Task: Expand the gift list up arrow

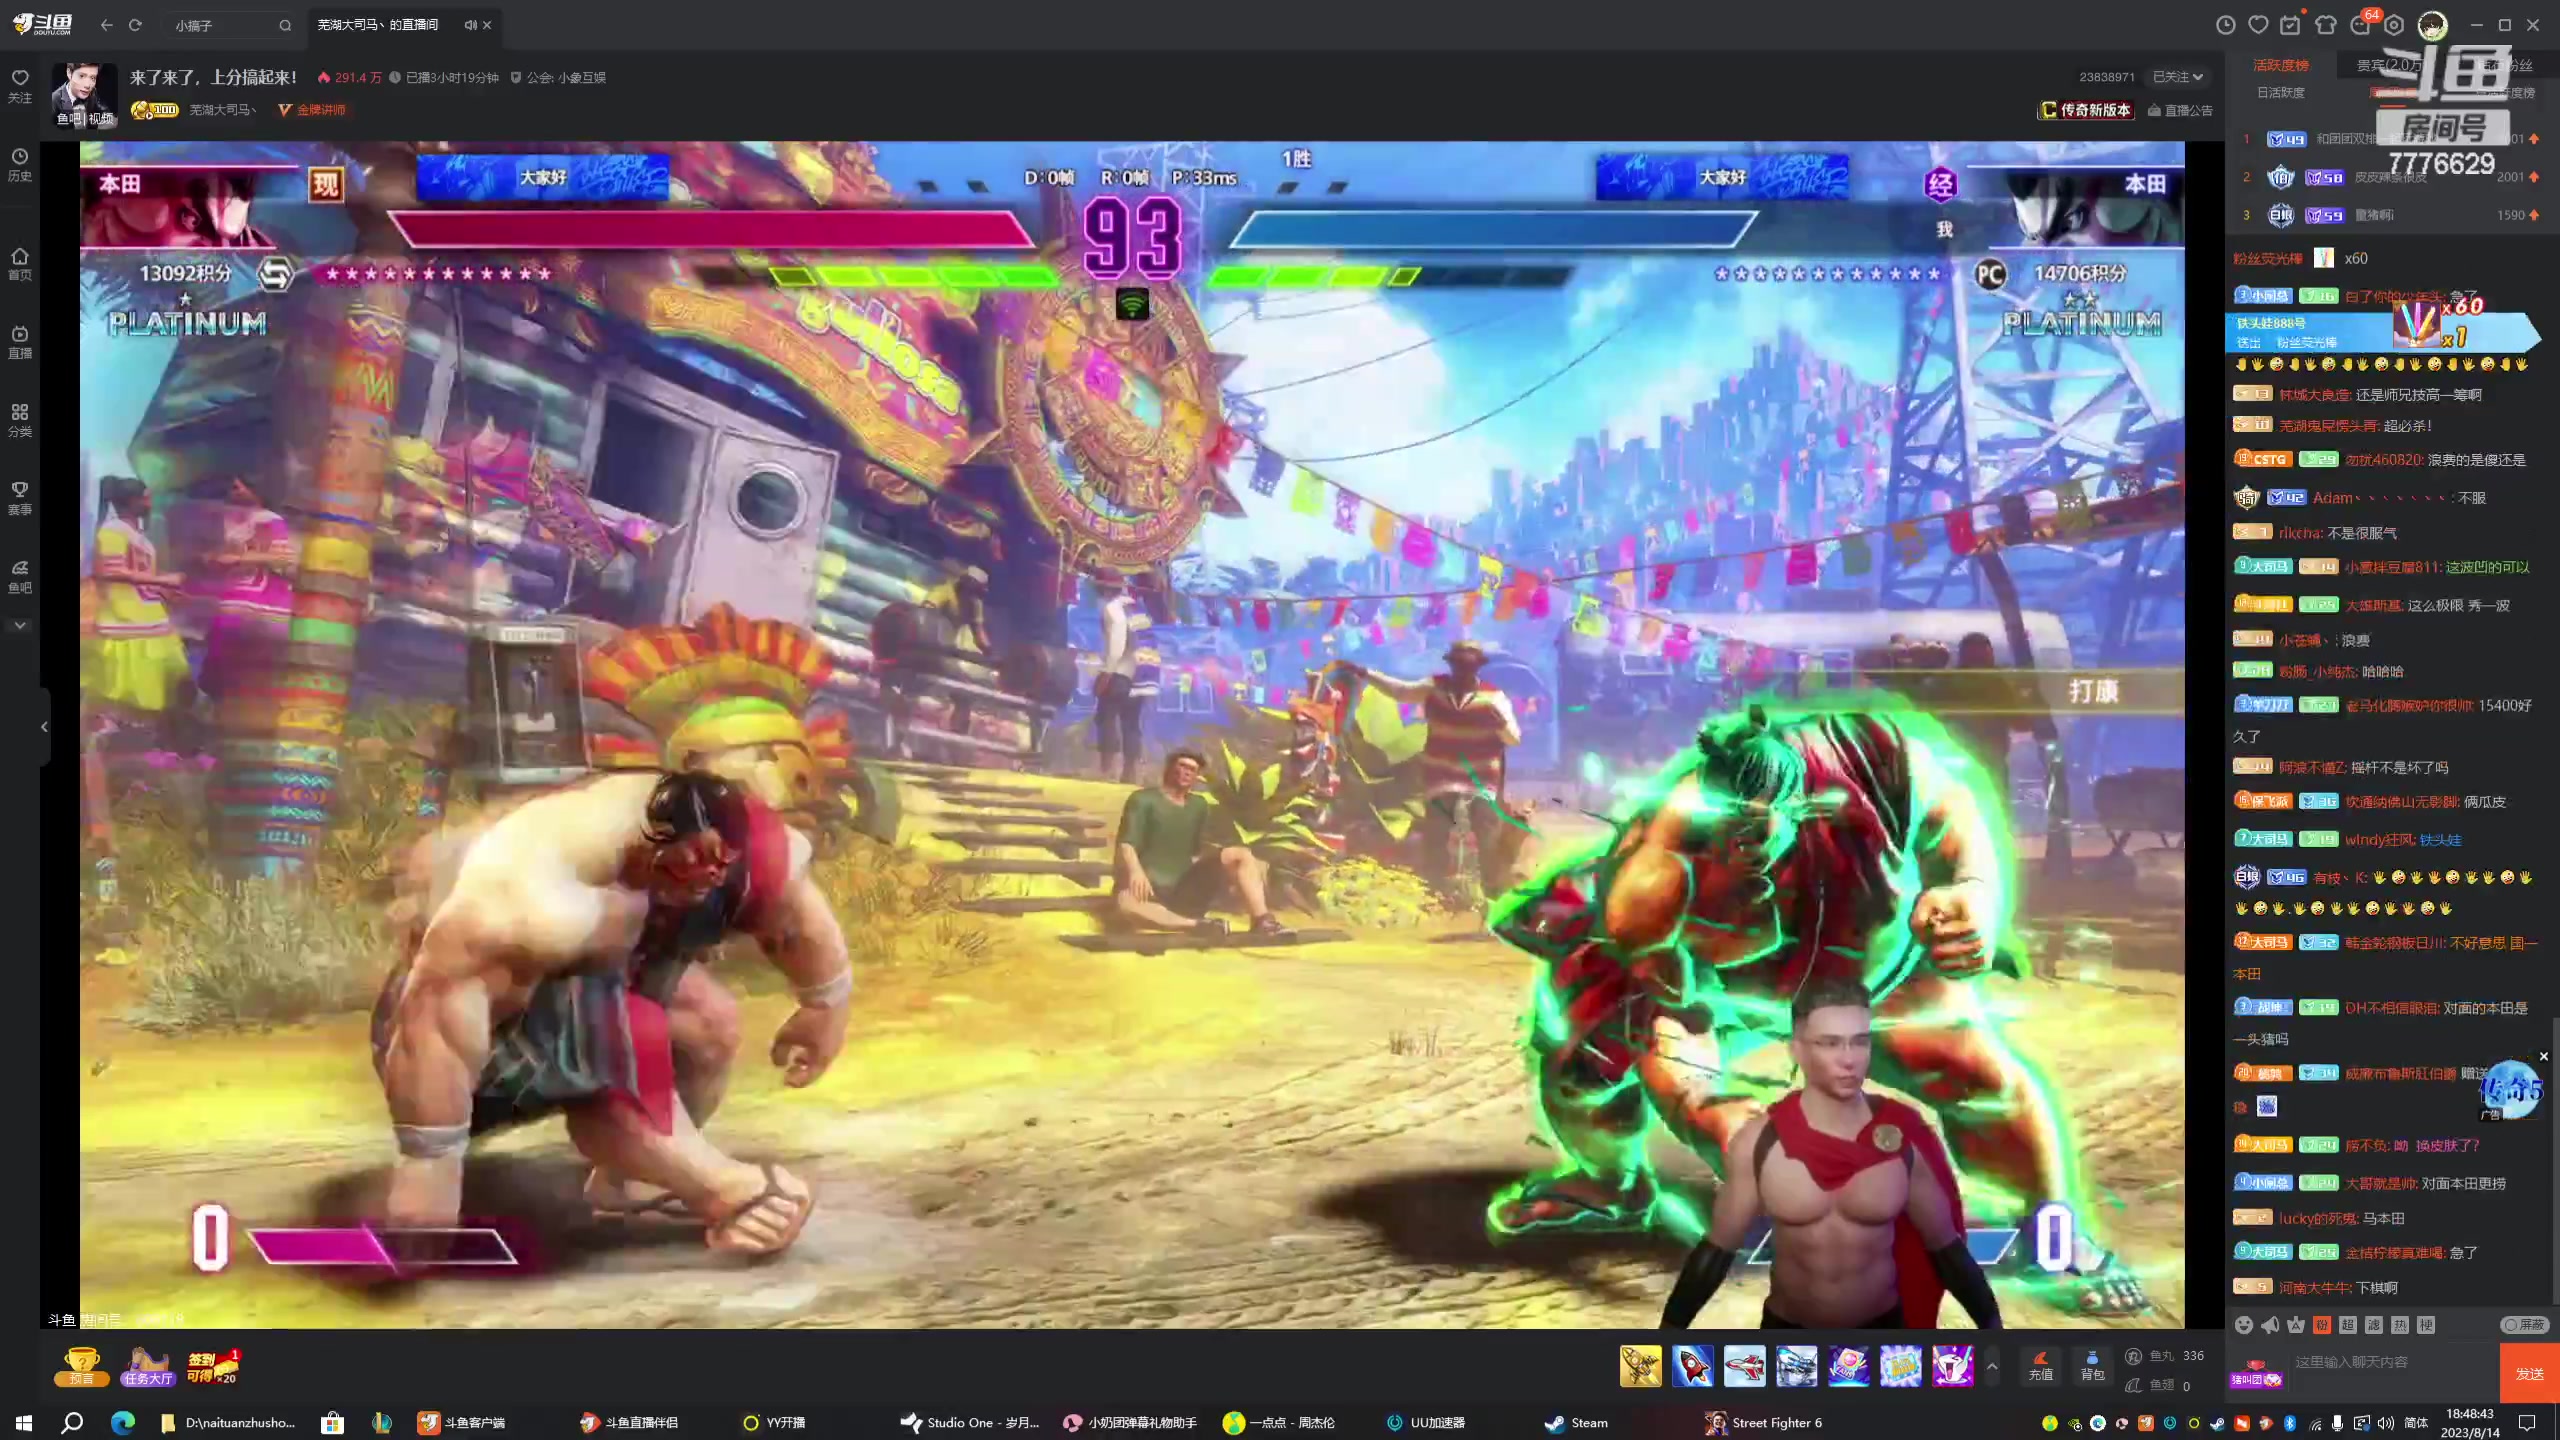Action: pos(1992,1366)
